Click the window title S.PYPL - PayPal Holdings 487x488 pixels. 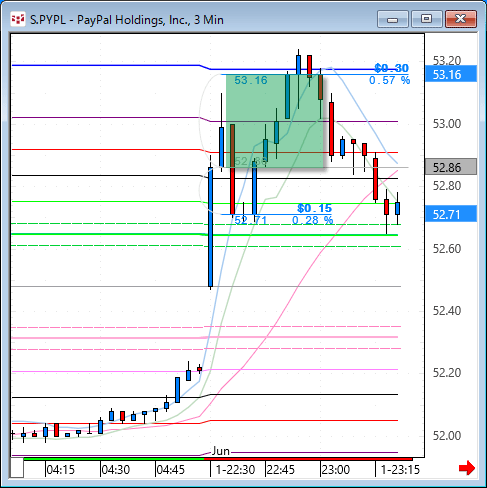(x=127, y=20)
